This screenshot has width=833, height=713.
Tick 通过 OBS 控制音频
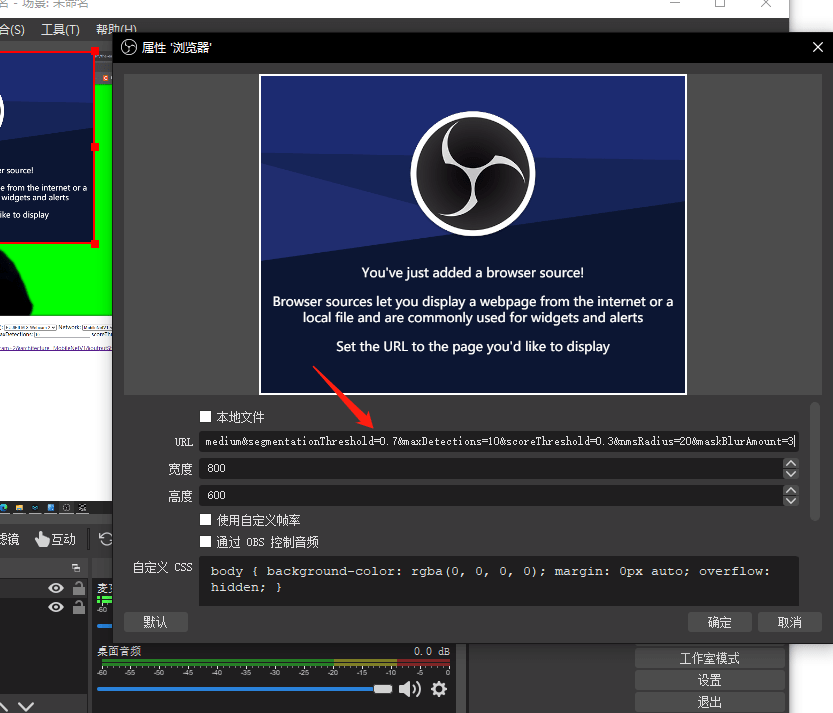(x=205, y=541)
